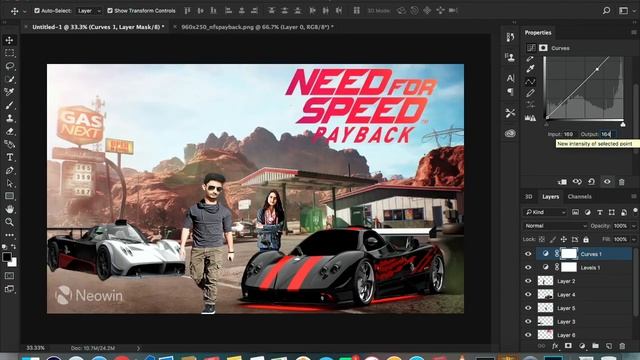Switch to the 3D panel tab
Image resolution: width=640 pixels, height=360 pixels.
[x=529, y=197]
